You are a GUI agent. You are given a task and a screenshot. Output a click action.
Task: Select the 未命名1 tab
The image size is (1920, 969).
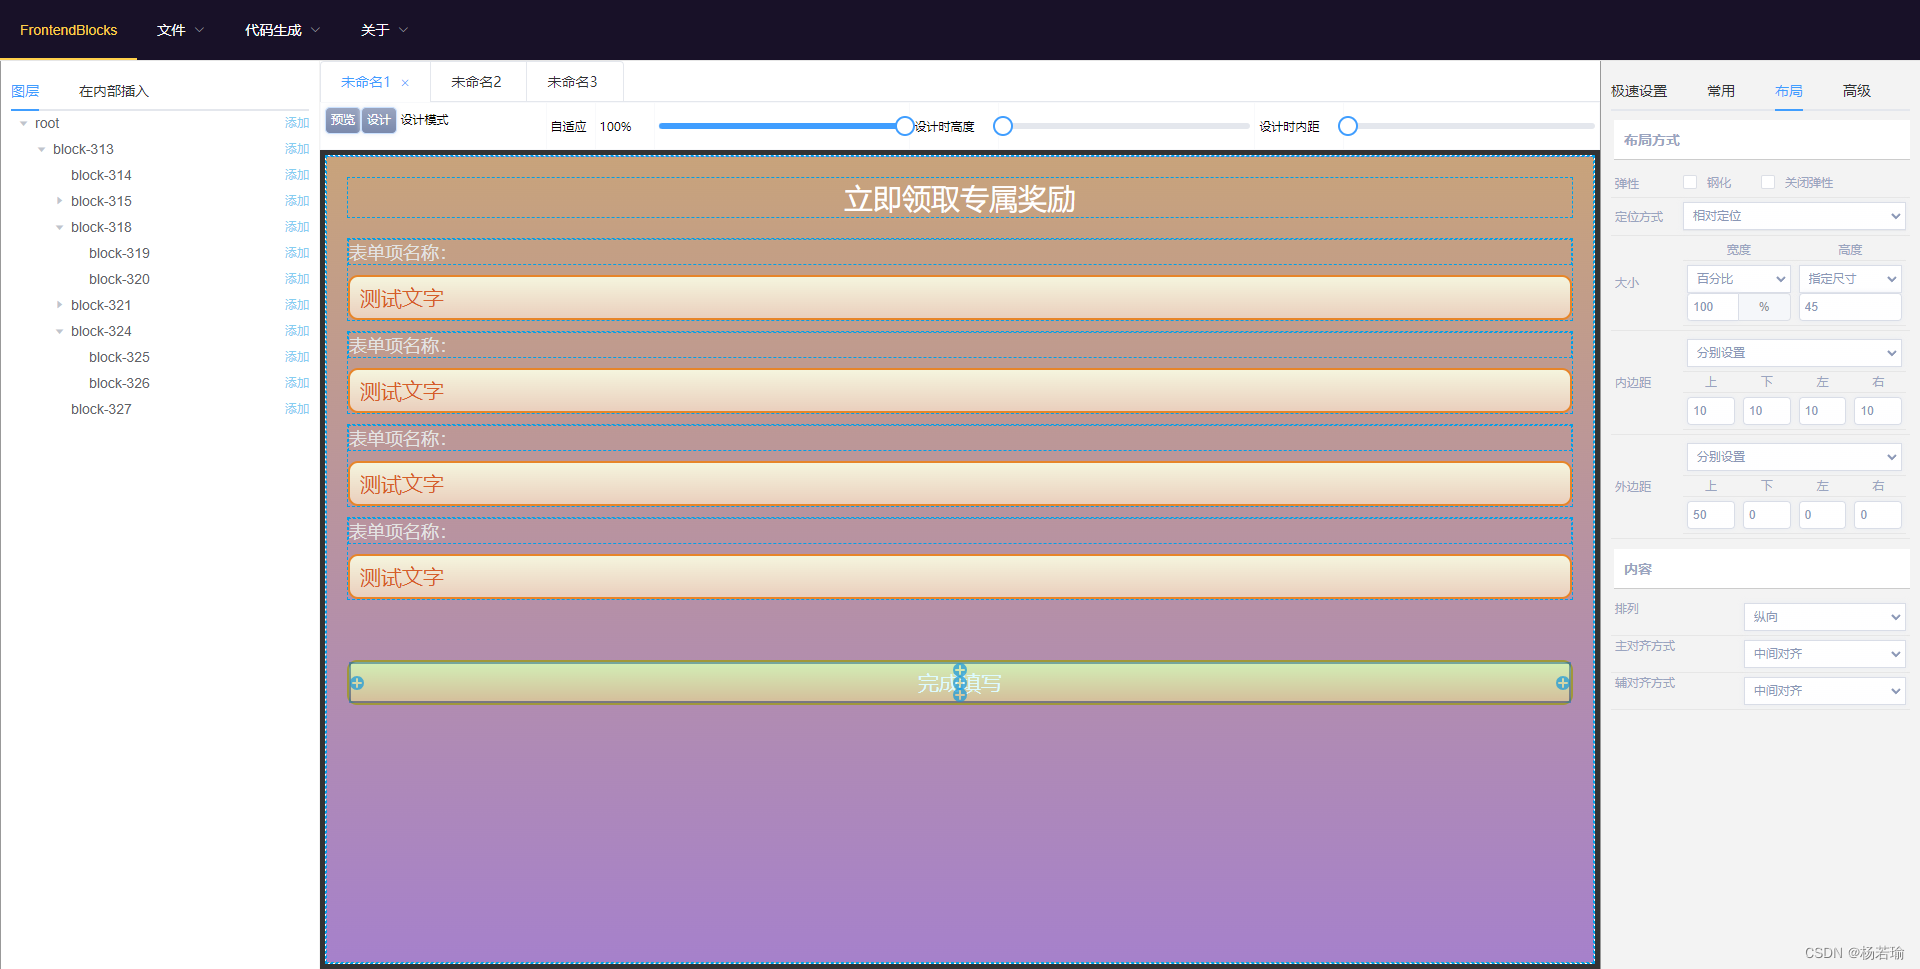365,82
